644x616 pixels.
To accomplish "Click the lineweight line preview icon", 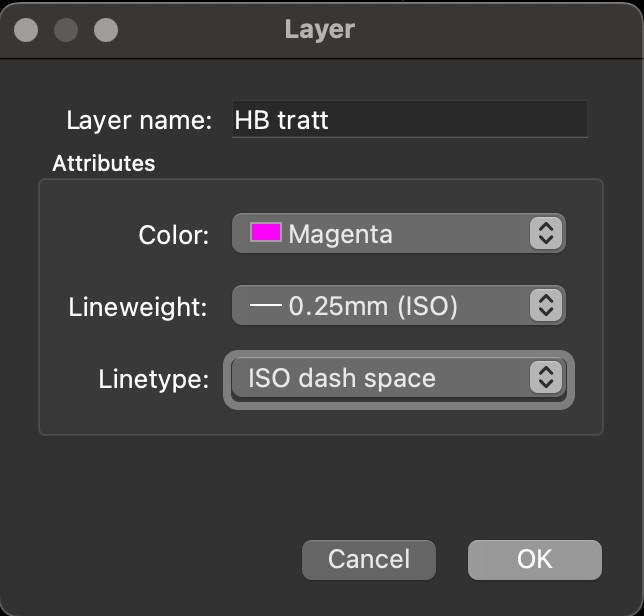I will pos(265,306).
